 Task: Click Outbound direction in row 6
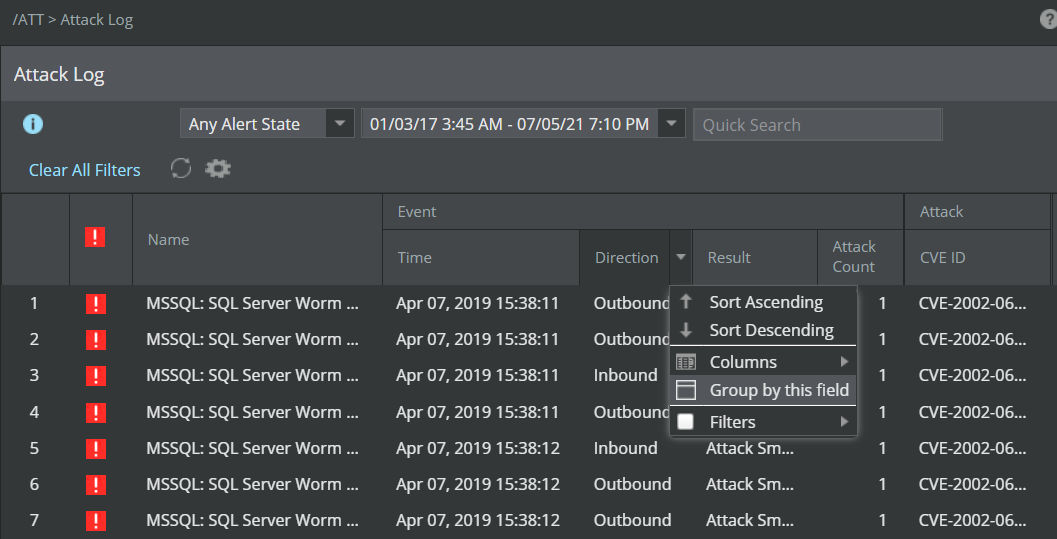point(632,484)
